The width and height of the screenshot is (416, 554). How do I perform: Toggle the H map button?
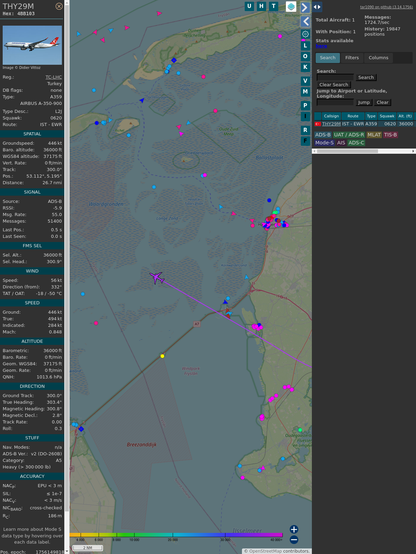261,6
